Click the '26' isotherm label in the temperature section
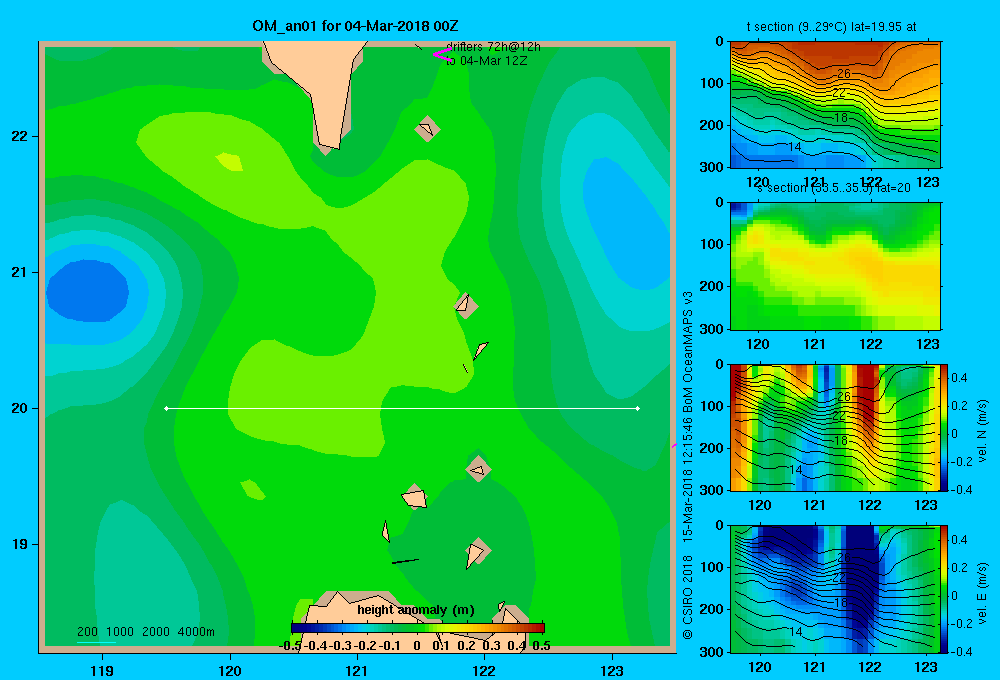Image resolution: width=1000 pixels, height=680 pixels. [x=843, y=74]
